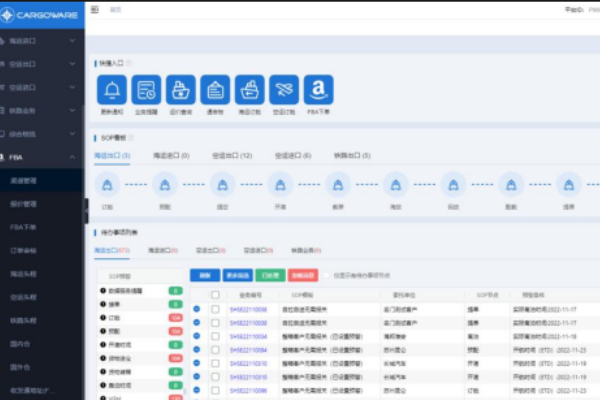Viewport: 600px width, 400px height.
Task: Click the blue refresh button above table
Action: (204, 275)
